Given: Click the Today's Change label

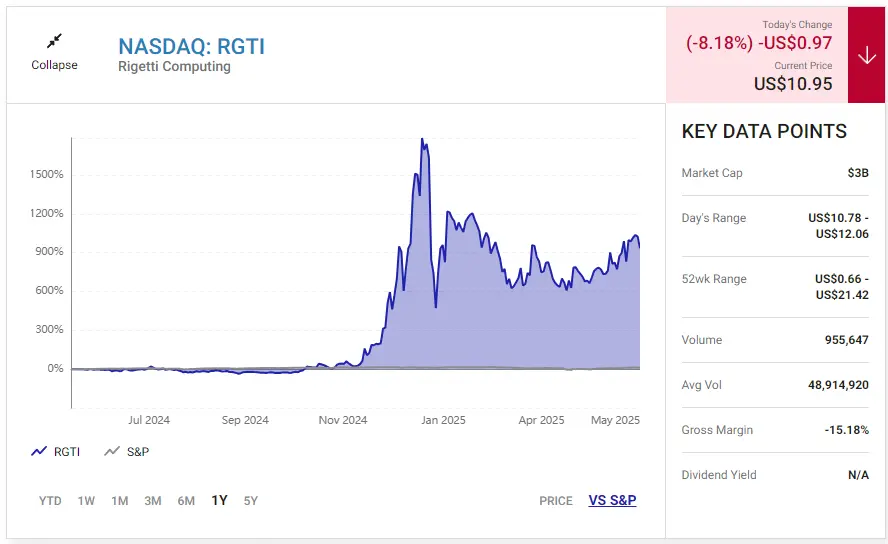Looking at the screenshot, I should coord(797,24).
